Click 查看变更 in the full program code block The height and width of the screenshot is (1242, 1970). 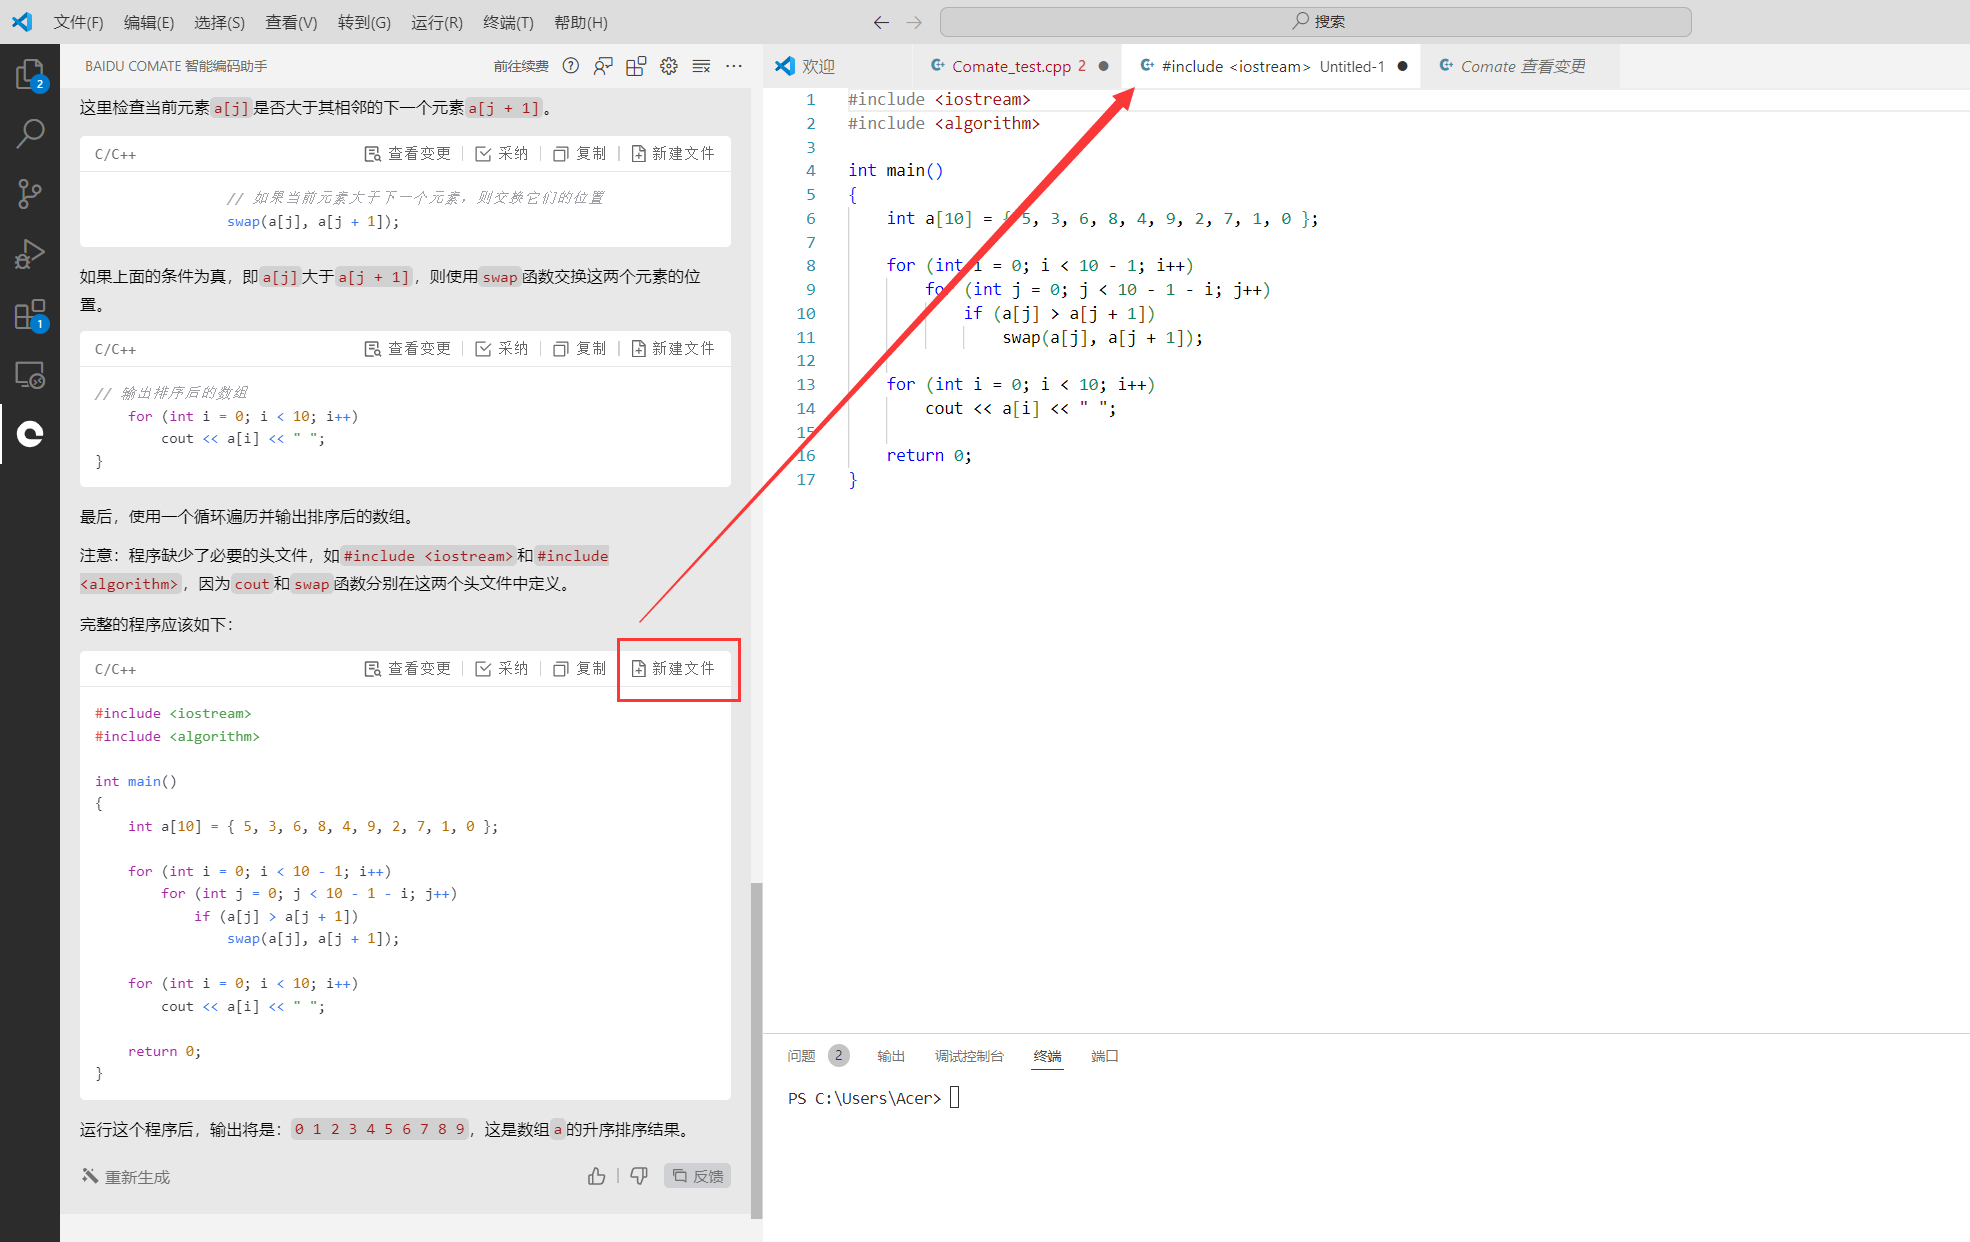click(x=408, y=668)
